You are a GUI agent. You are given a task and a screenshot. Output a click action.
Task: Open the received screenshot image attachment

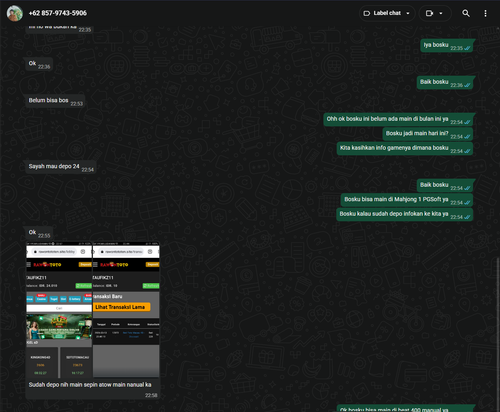(x=93, y=309)
